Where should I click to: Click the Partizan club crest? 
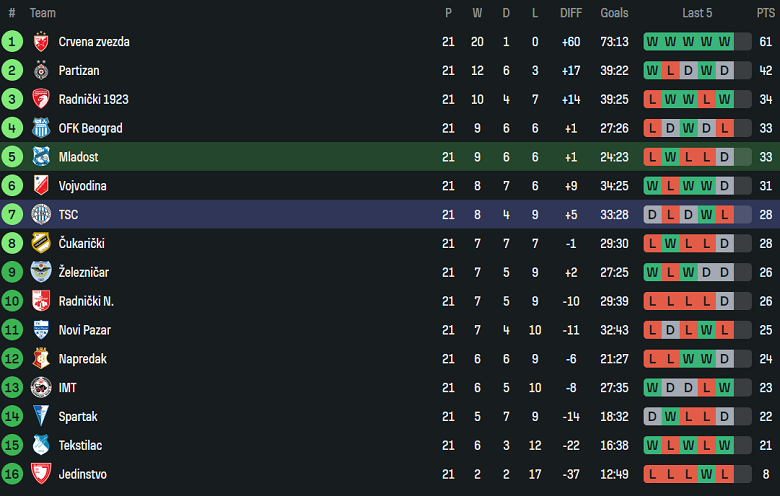click(x=41, y=71)
